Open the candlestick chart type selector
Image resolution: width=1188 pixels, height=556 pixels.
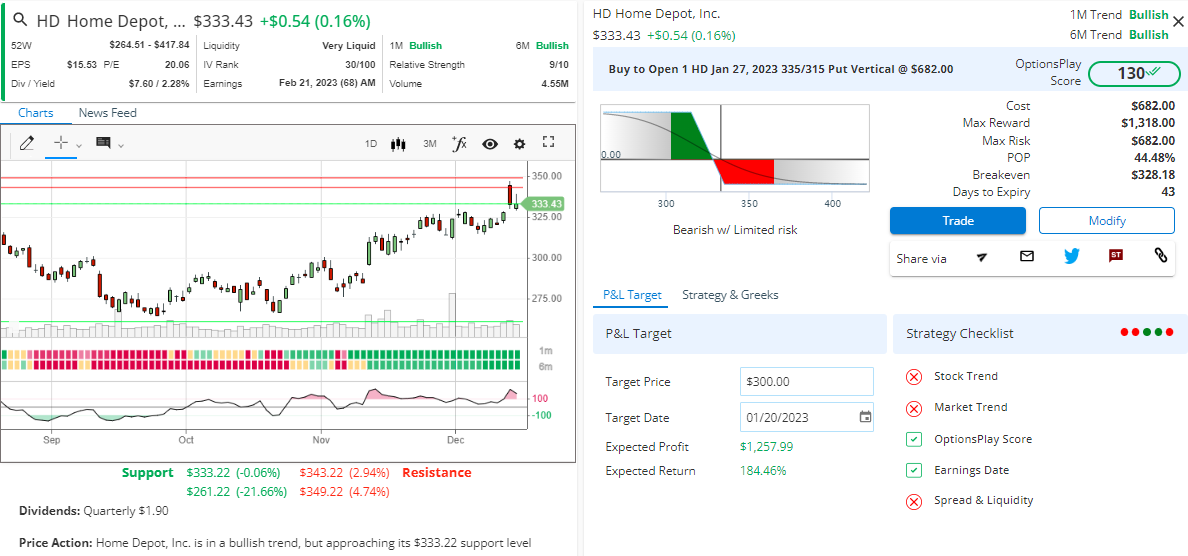[399, 143]
